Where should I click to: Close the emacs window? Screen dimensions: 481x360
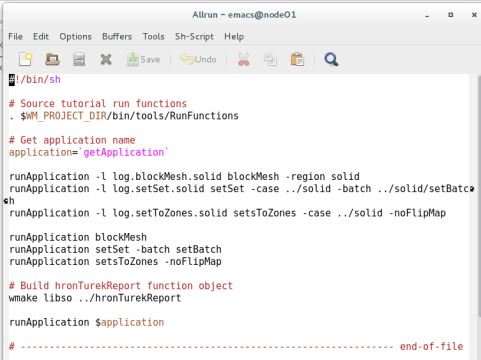coord(474,15)
